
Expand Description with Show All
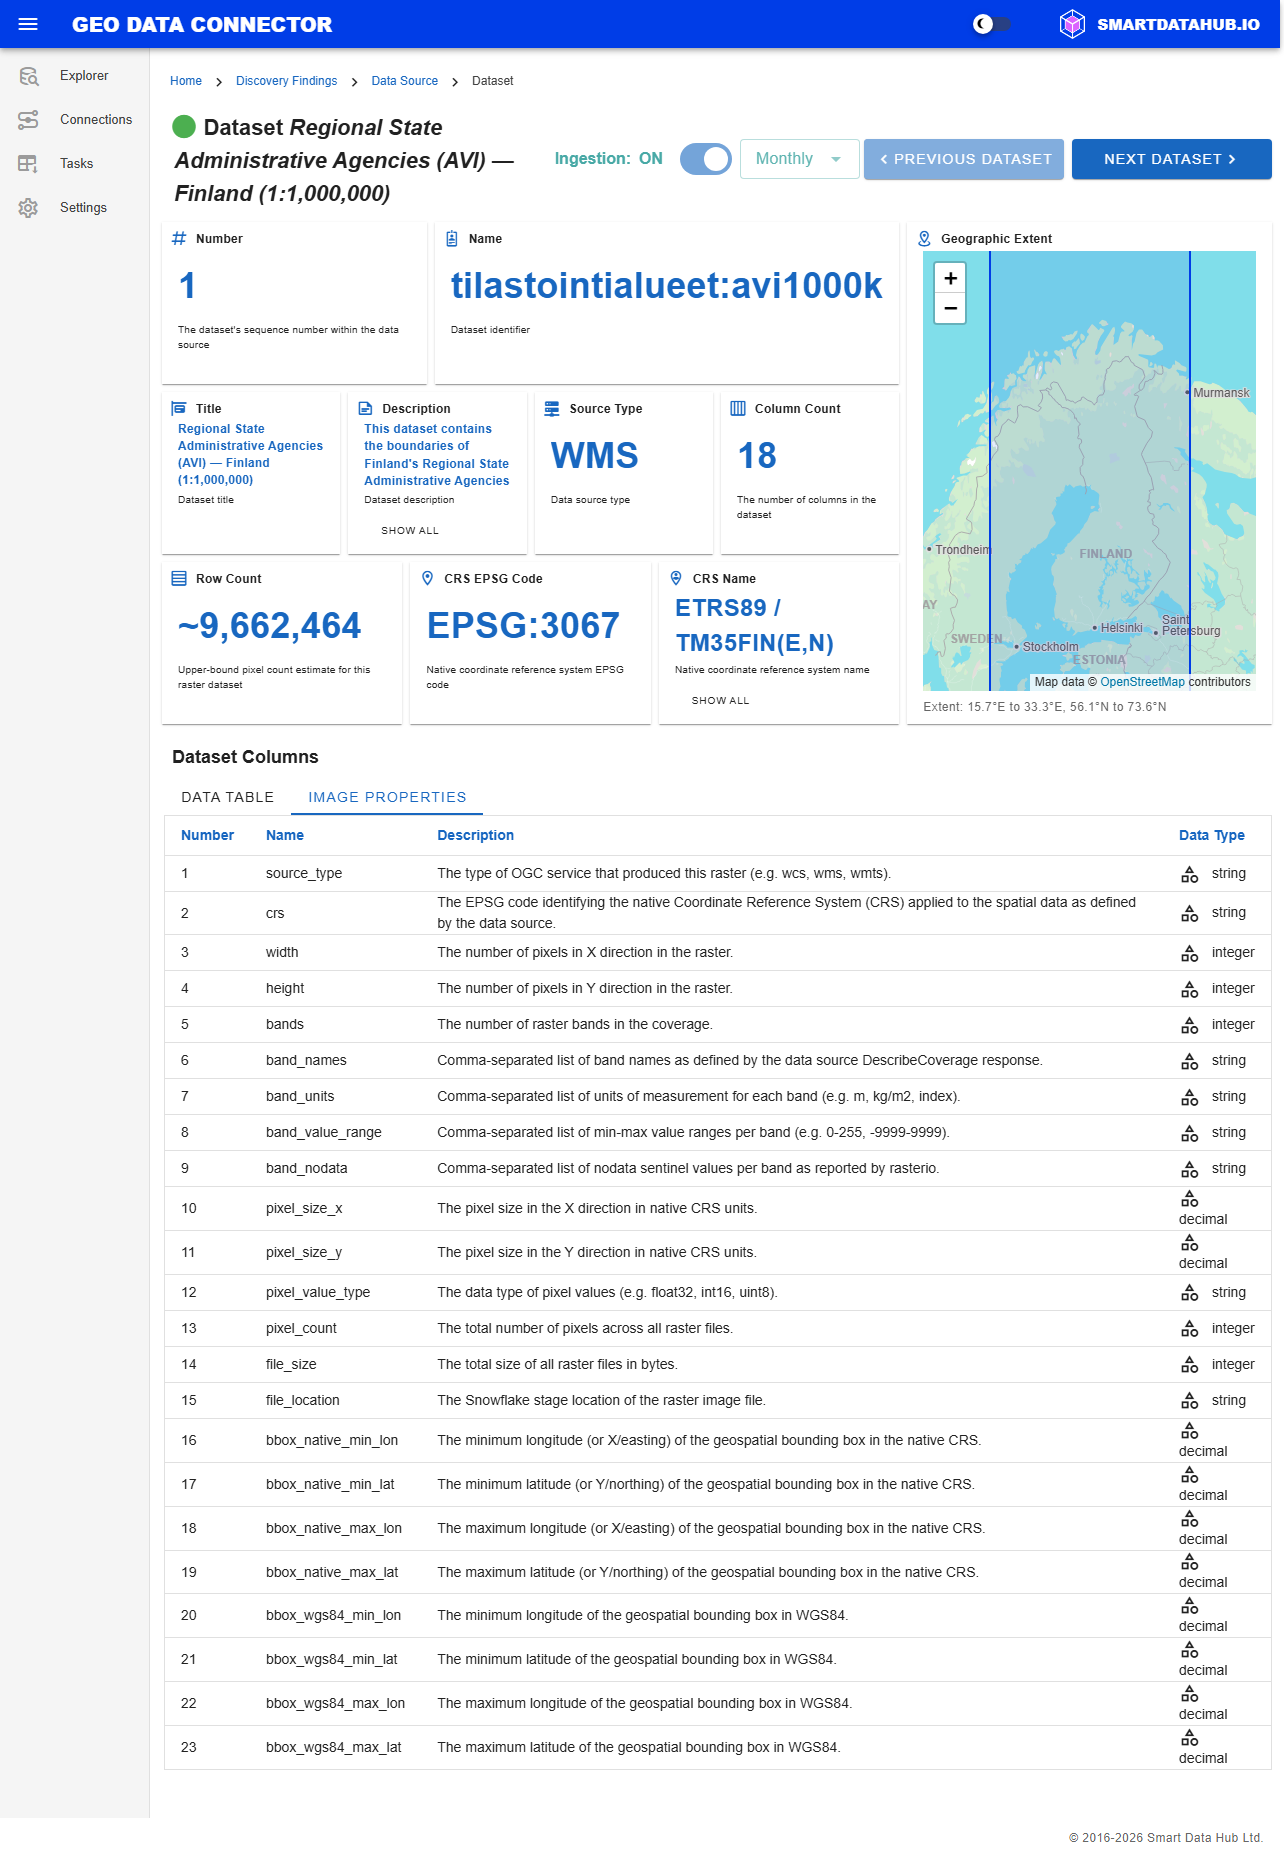pyautogui.click(x=410, y=531)
